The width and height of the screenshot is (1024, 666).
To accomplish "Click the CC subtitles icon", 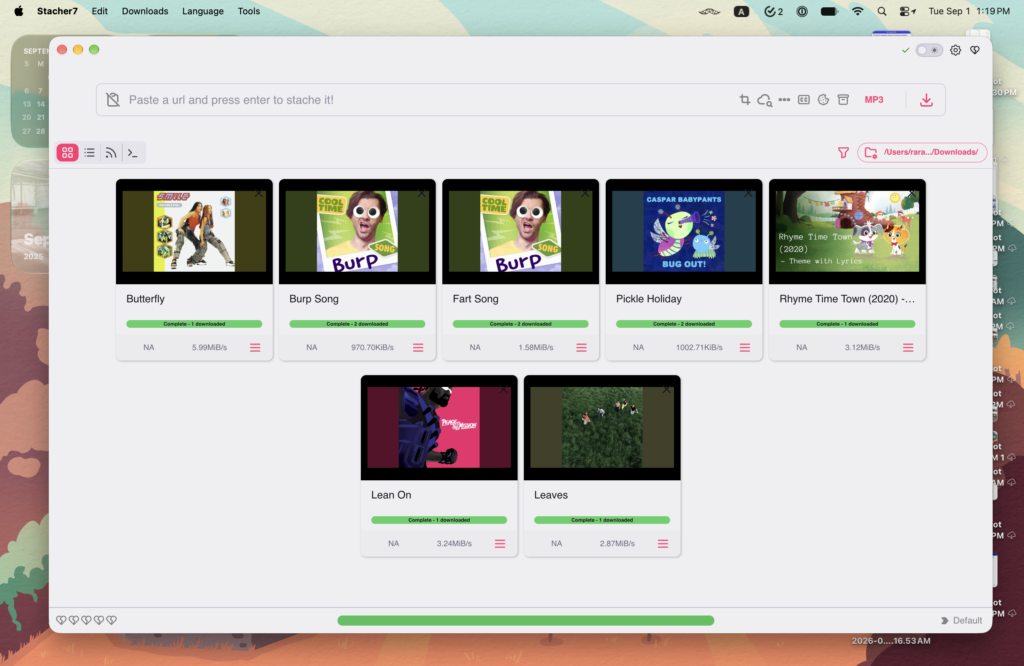I will coord(804,100).
